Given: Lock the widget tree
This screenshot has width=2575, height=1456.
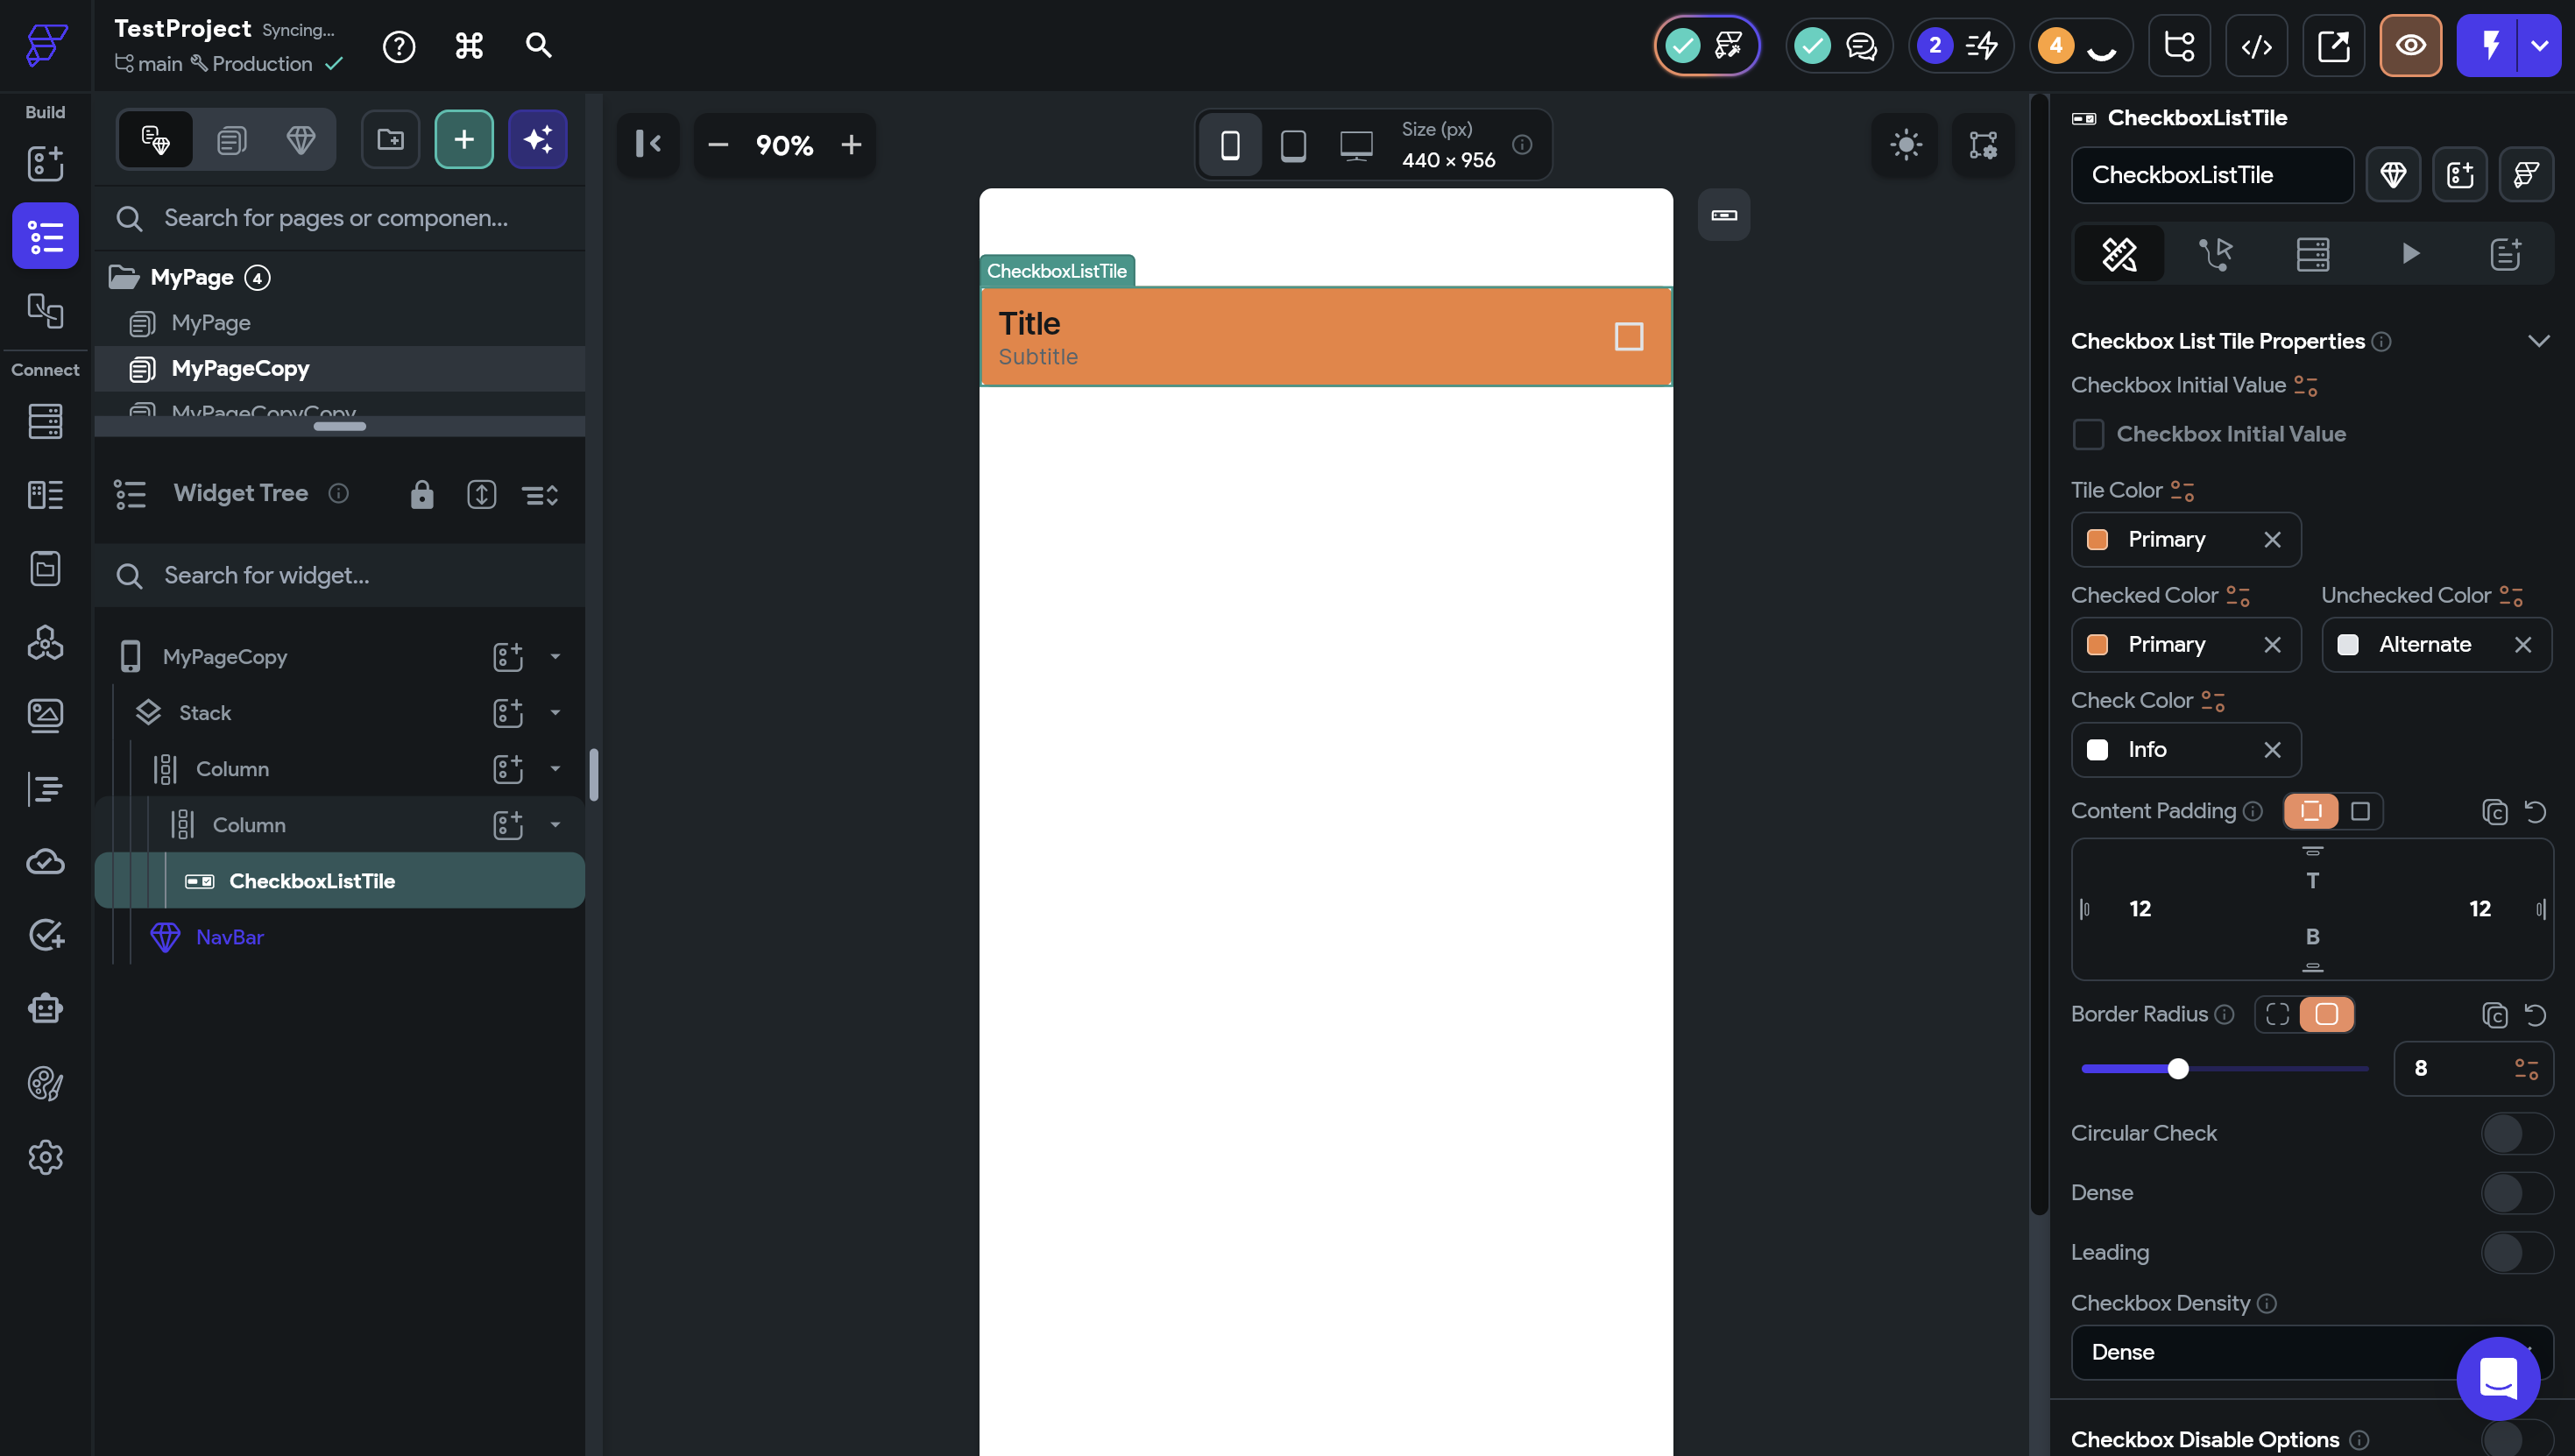Looking at the screenshot, I should [x=421, y=494].
